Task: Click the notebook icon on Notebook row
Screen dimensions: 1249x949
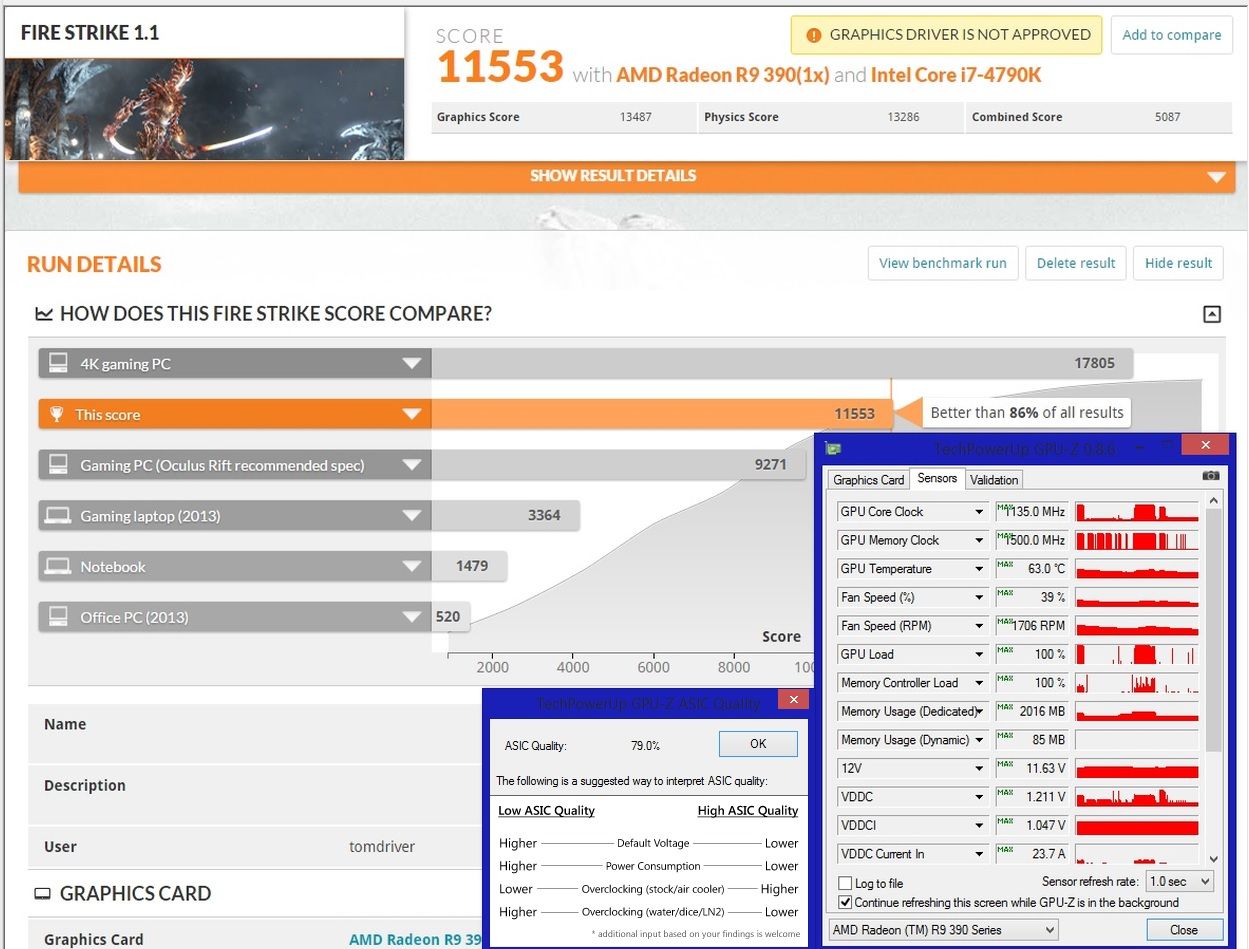Action: (x=58, y=566)
